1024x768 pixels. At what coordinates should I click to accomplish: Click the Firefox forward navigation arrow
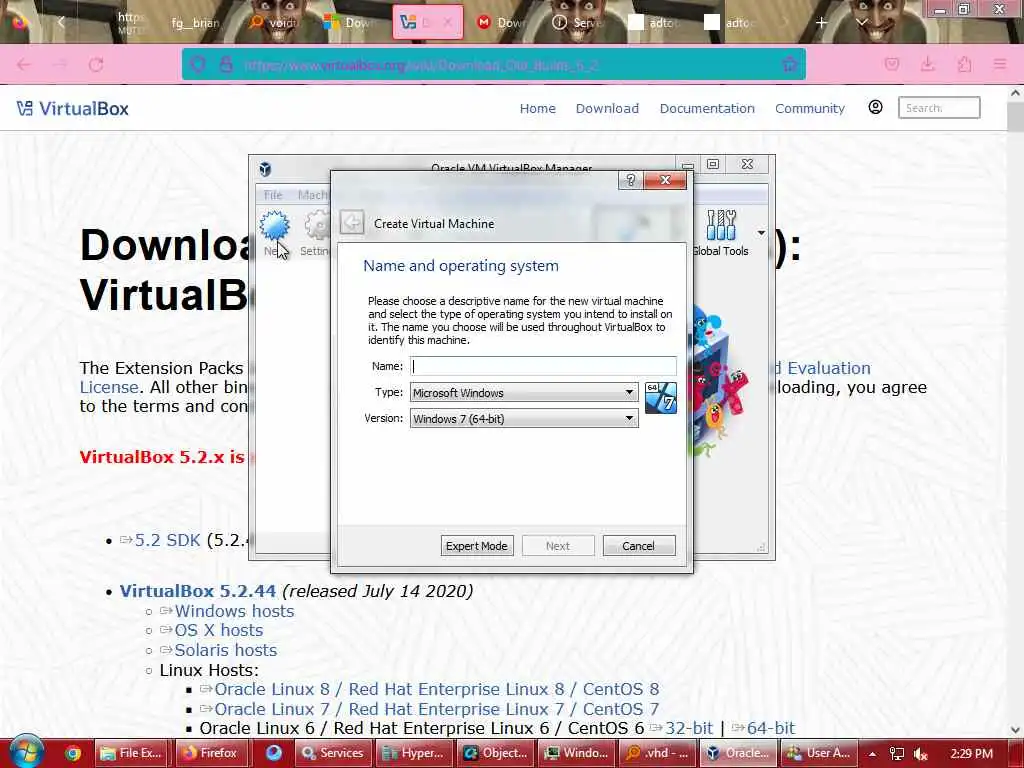tap(60, 65)
